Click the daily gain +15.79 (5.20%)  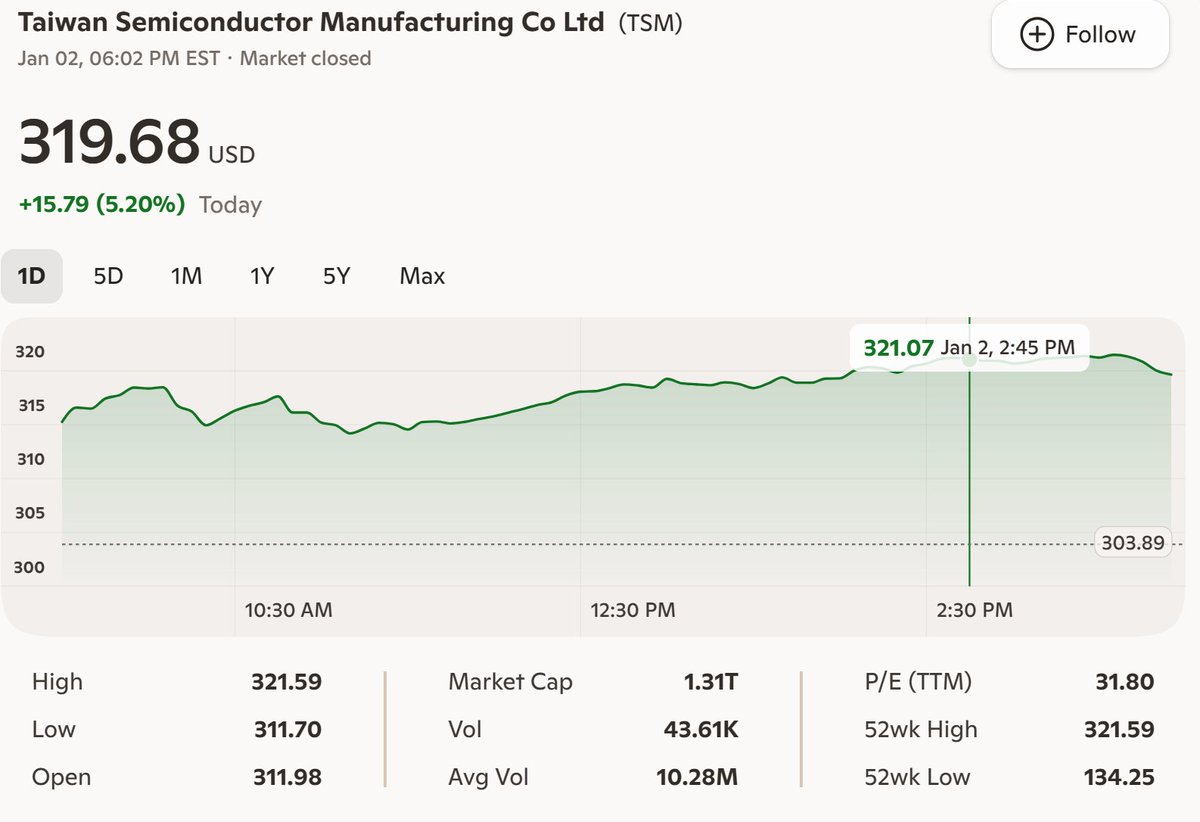point(102,204)
